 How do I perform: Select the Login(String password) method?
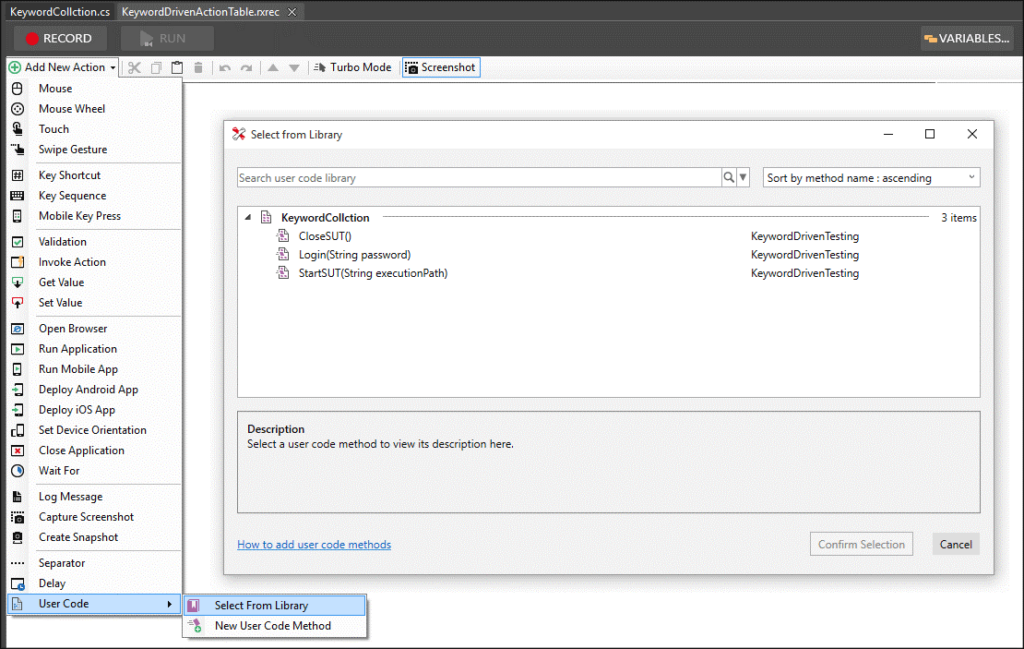click(x=355, y=255)
